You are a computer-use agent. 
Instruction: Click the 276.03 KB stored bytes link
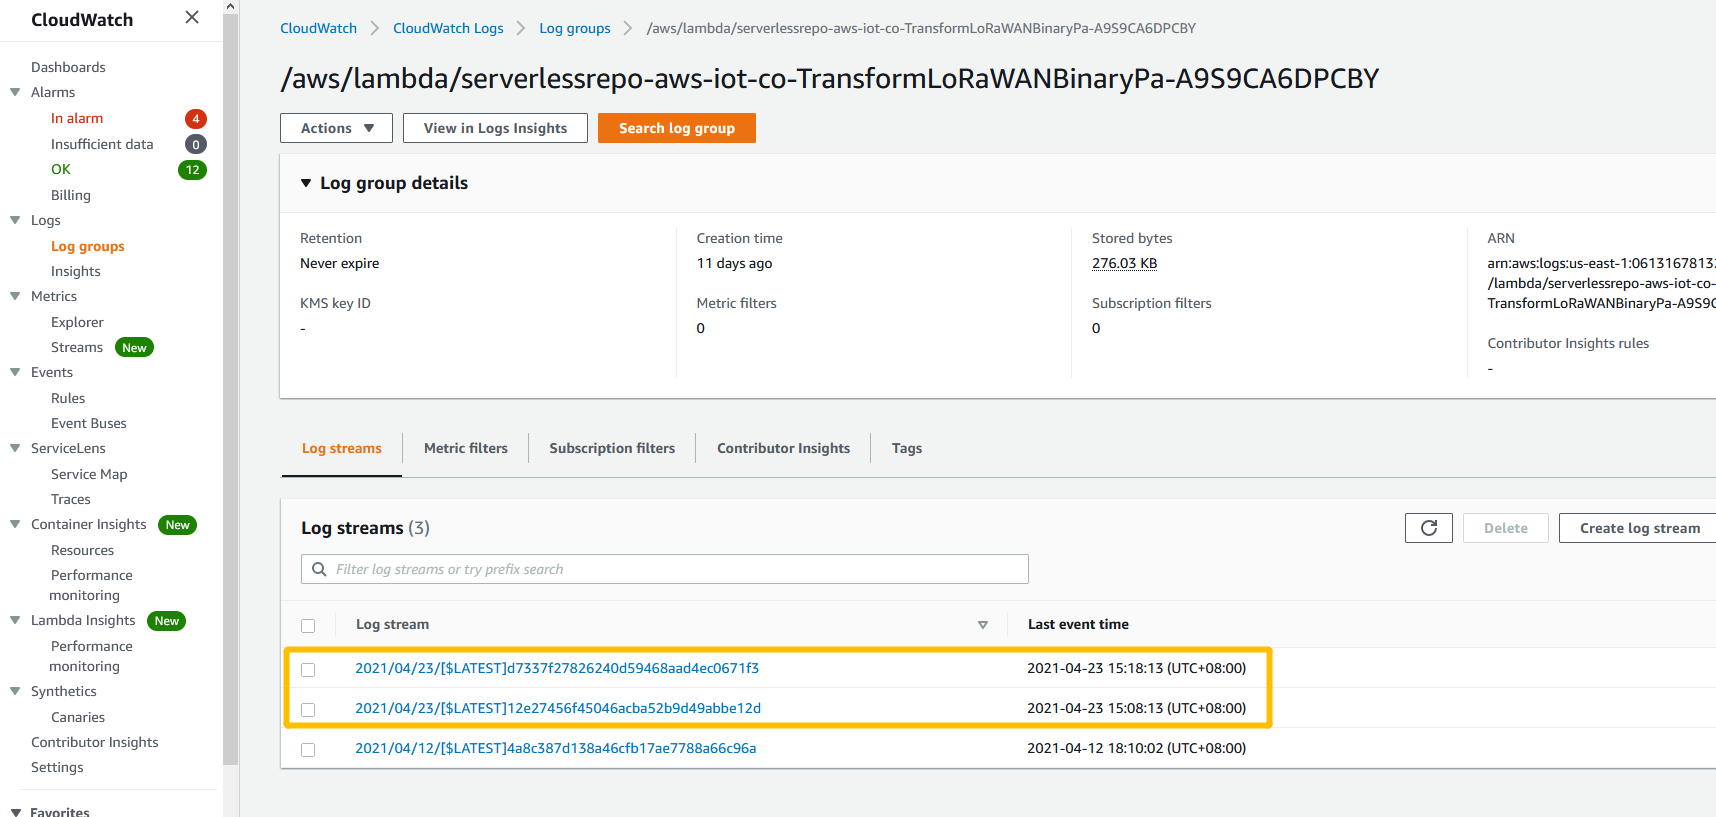tap(1124, 263)
